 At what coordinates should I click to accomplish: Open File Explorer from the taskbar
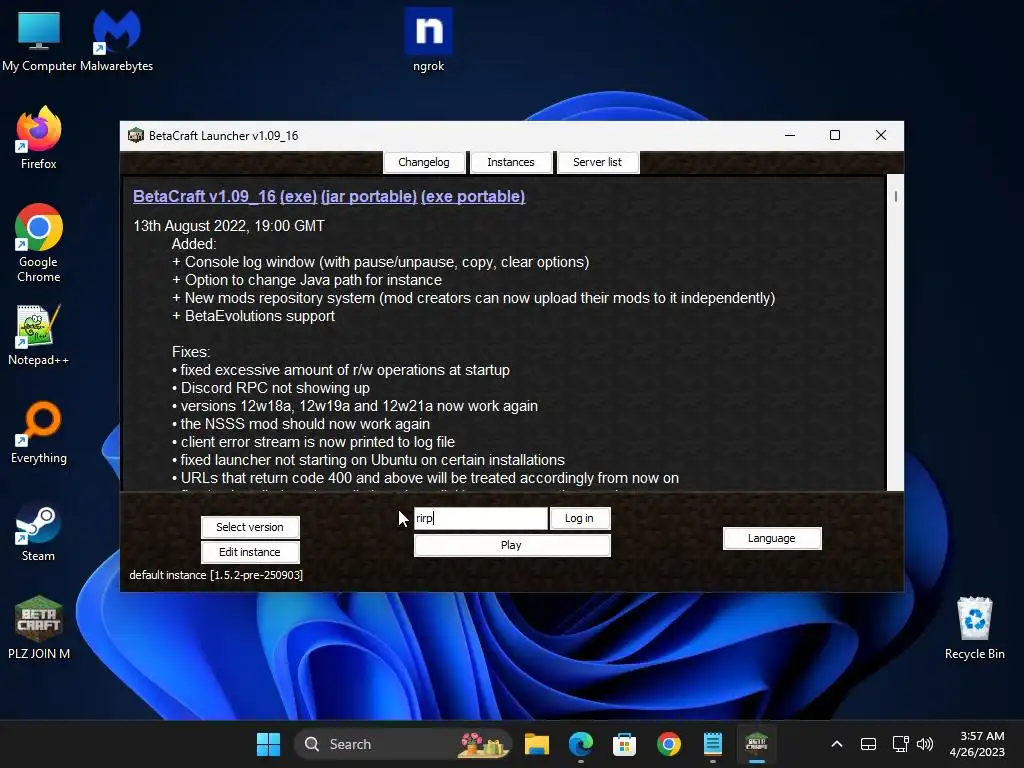[537, 744]
